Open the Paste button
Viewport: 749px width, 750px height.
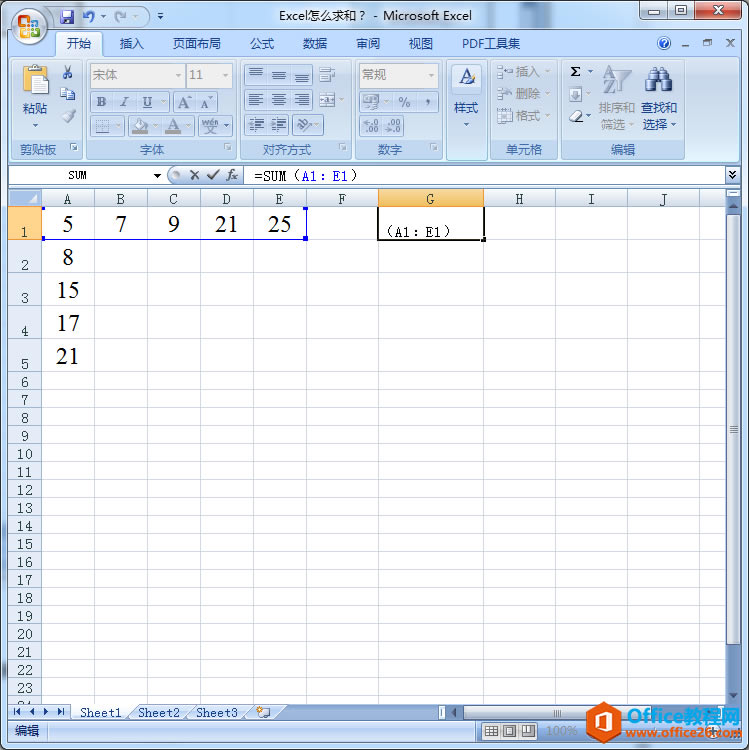point(35,96)
